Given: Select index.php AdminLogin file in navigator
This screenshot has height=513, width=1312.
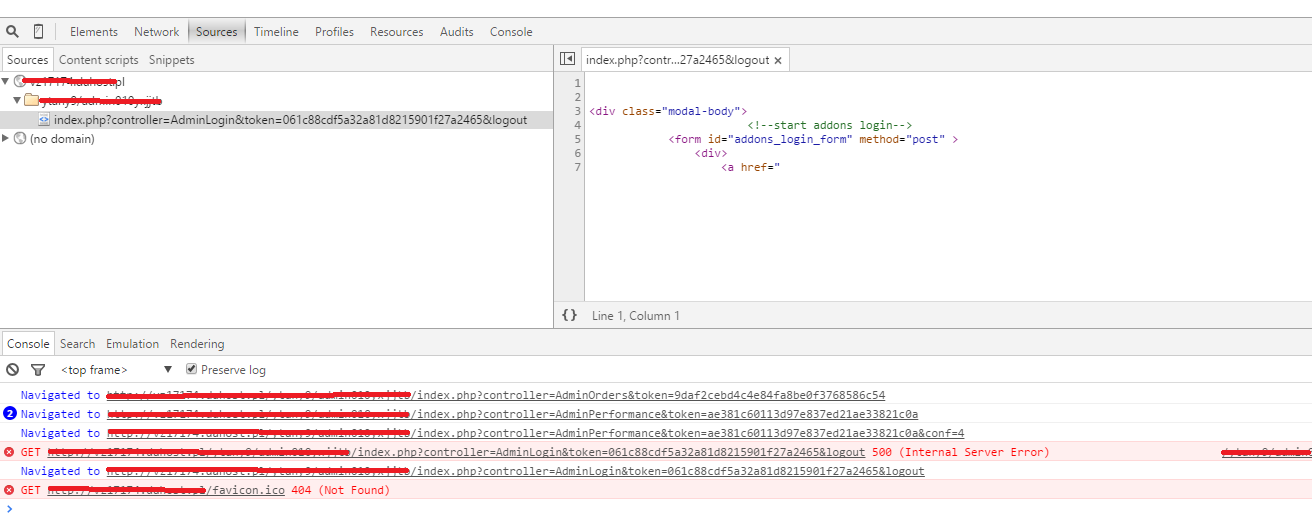Looking at the screenshot, I should 290,120.
